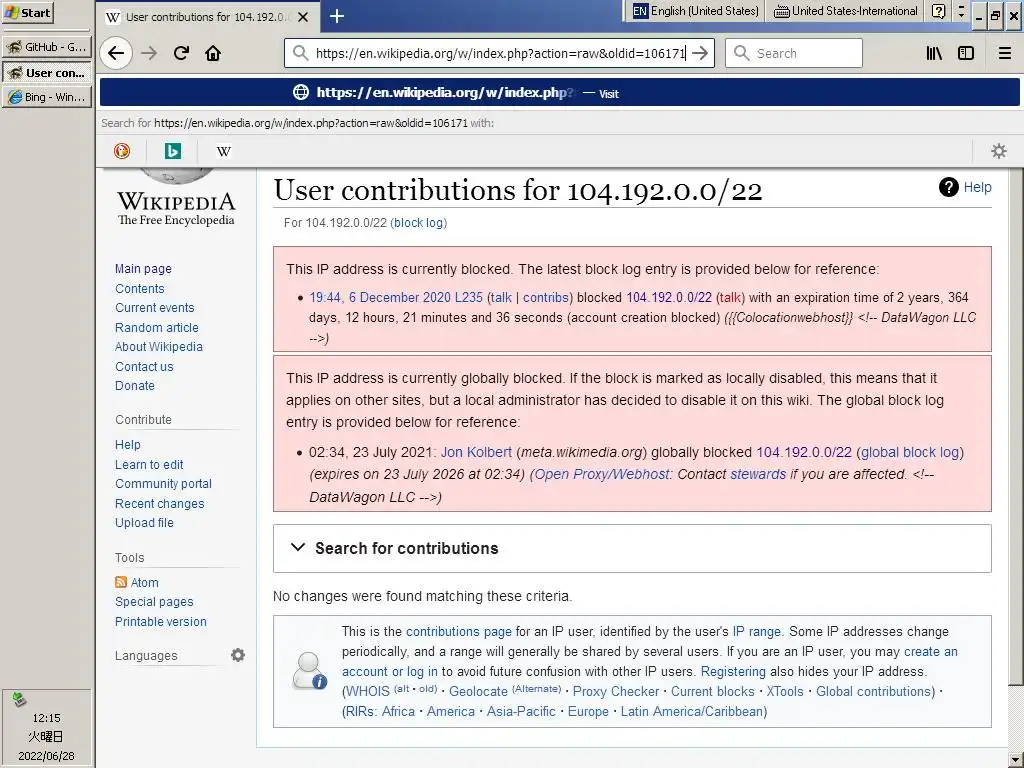The height and width of the screenshot is (768, 1024).
Task: Open the block log link
Action: 418,223
